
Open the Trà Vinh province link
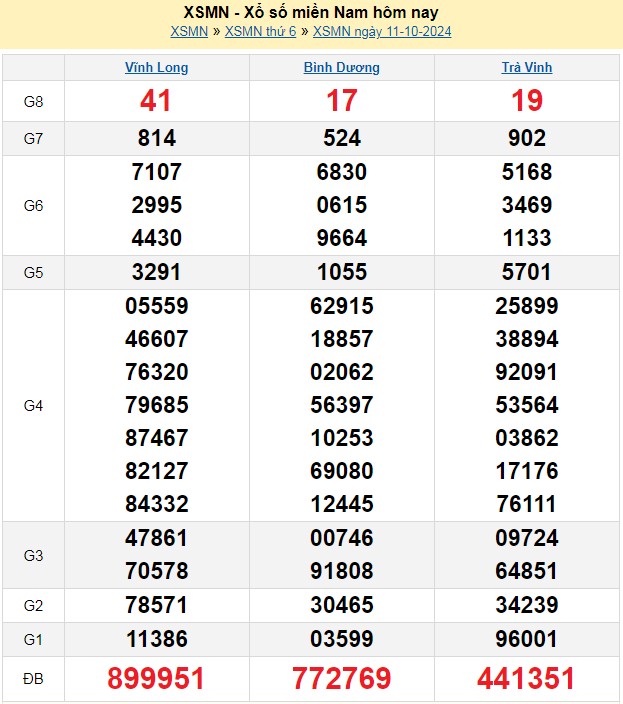tap(527, 68)
